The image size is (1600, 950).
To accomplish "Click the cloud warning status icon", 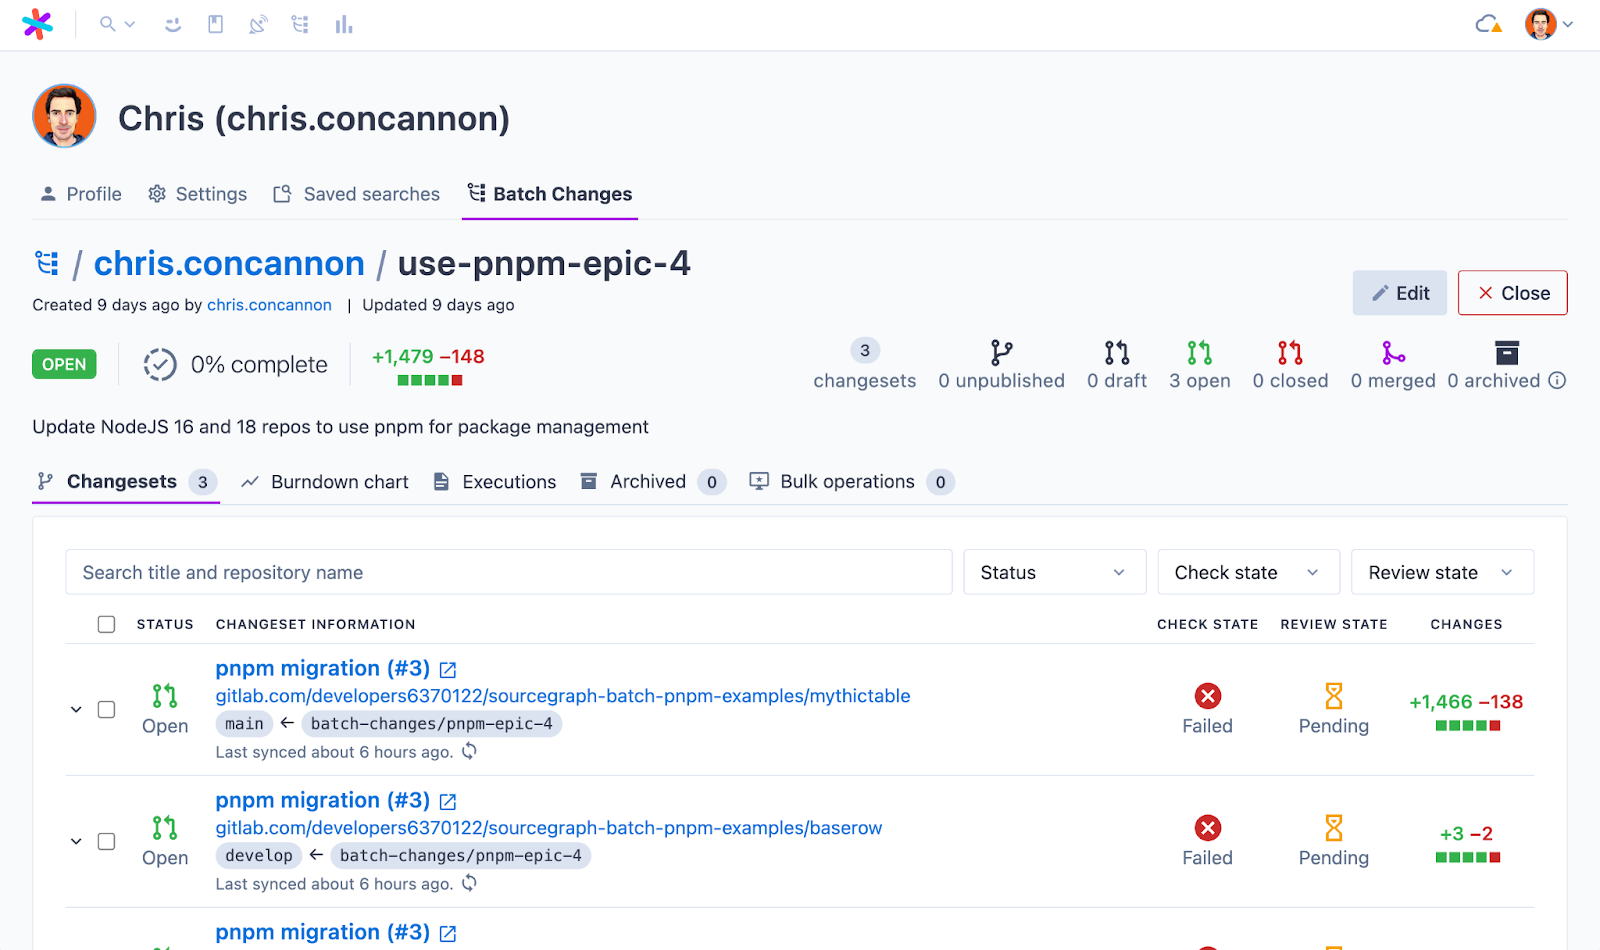I will (1489, 24).
